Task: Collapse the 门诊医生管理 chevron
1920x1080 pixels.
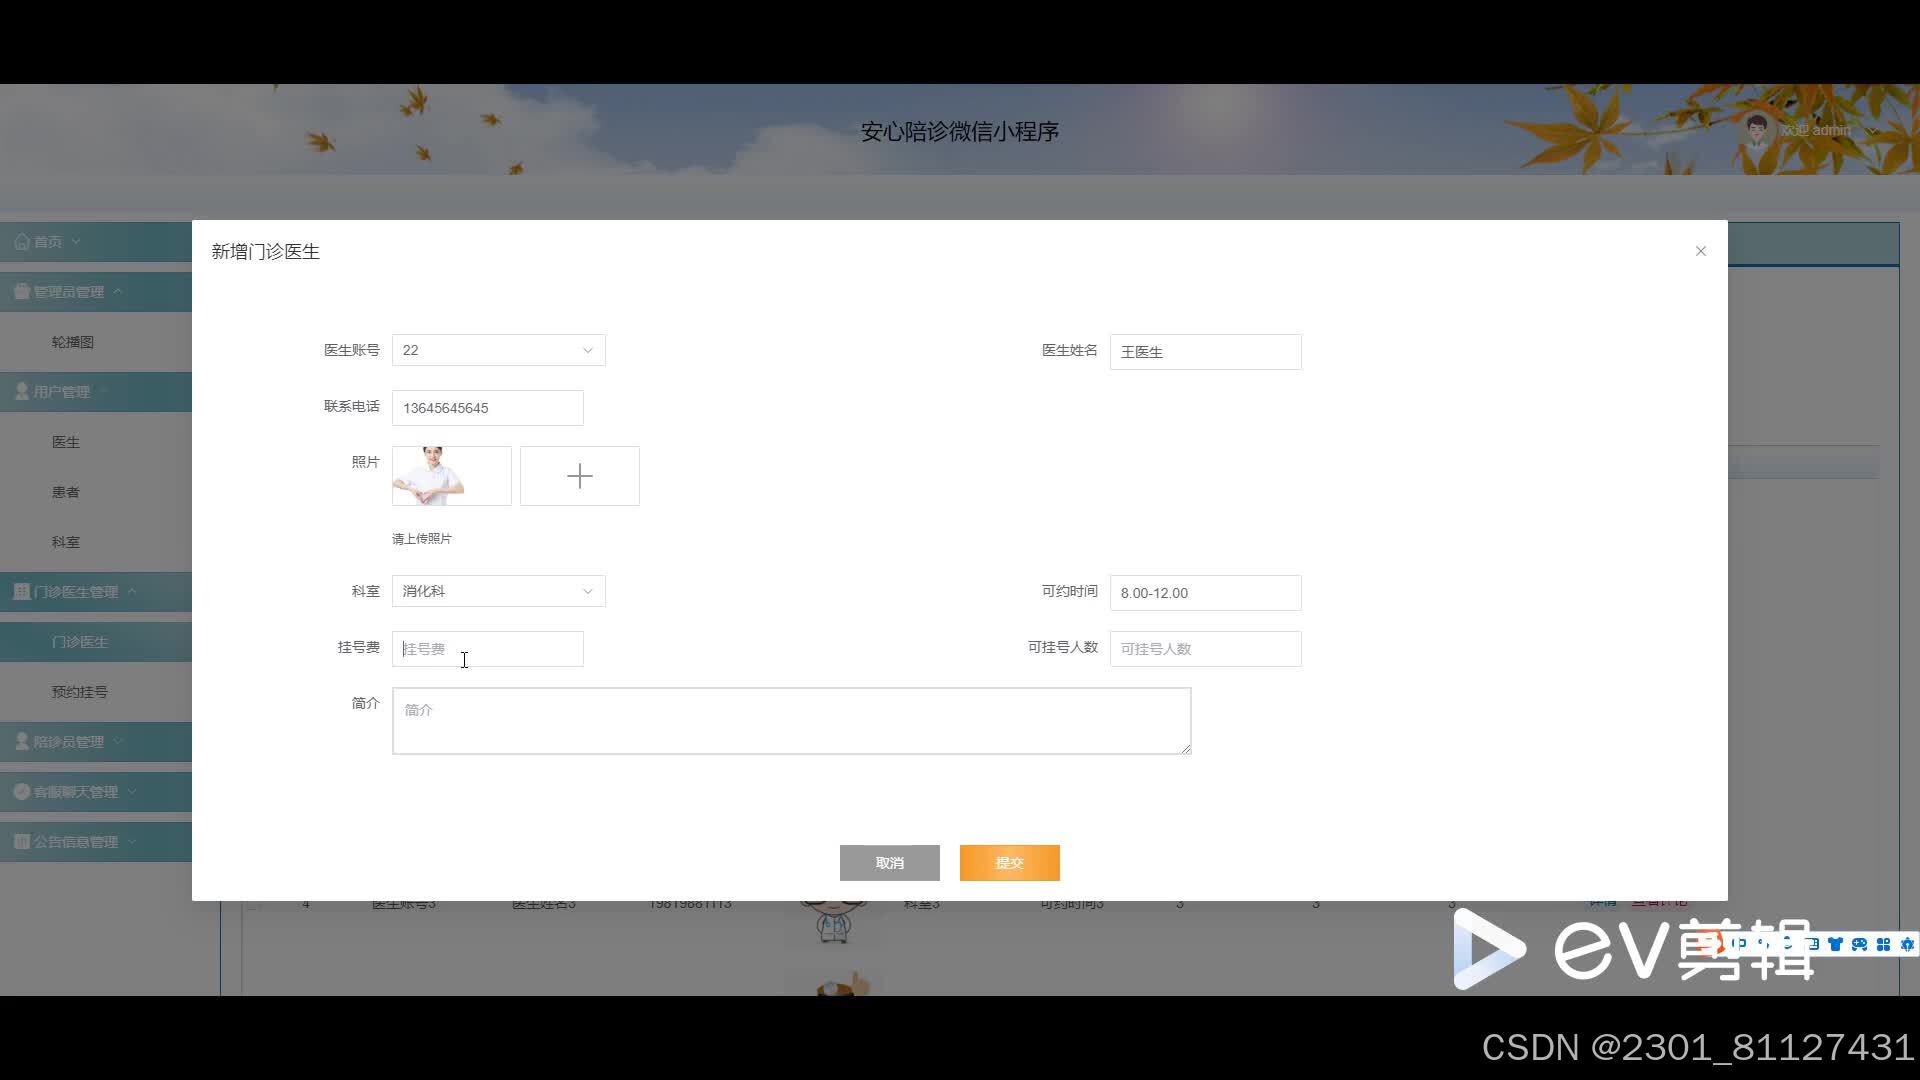Action: point(132,592)
